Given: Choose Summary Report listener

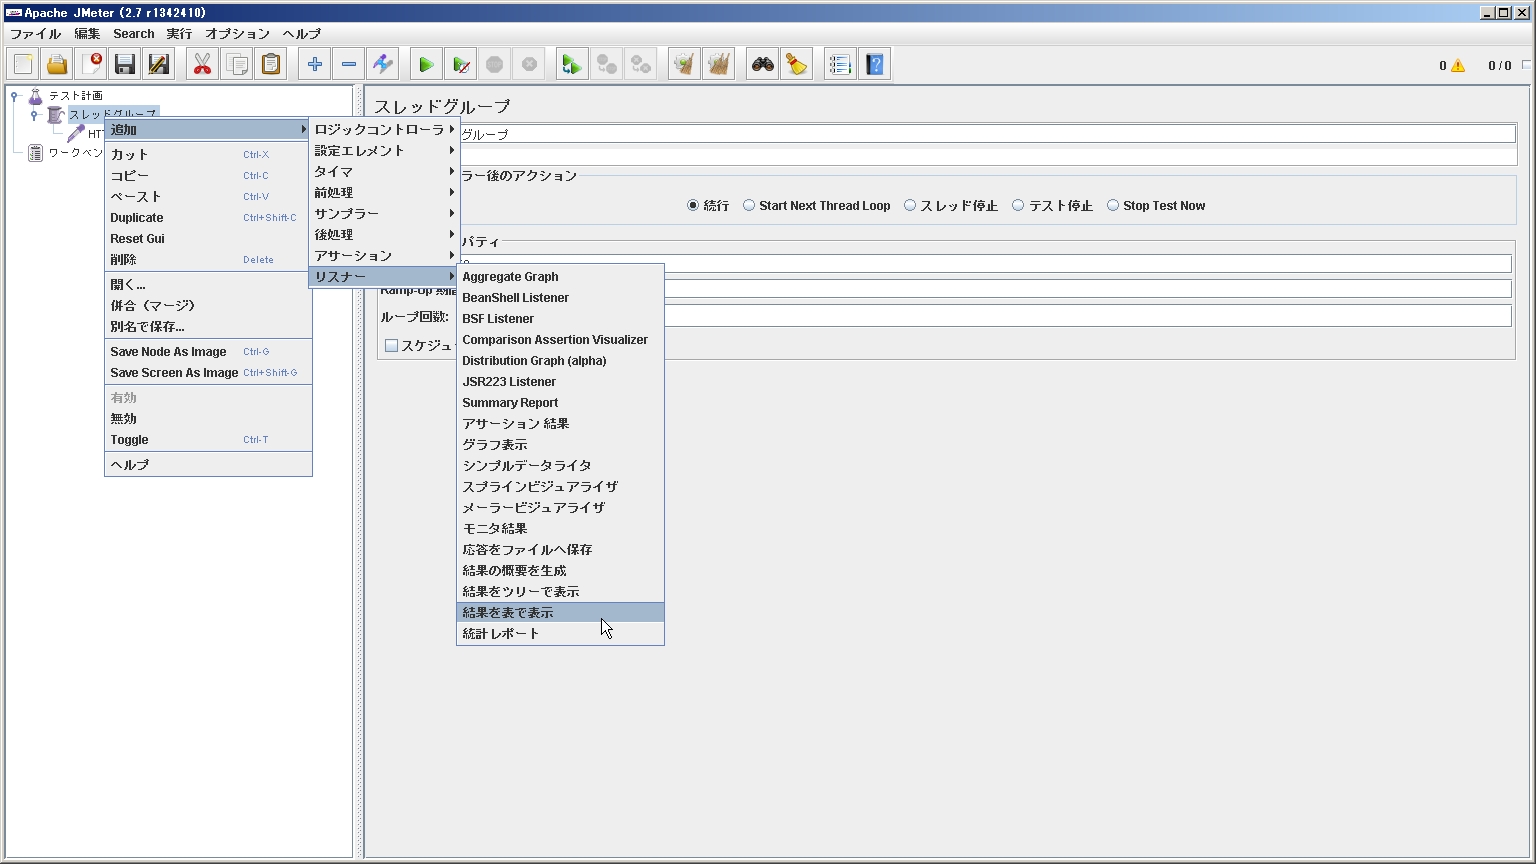Looking at the screenshot, I should 560,403.
